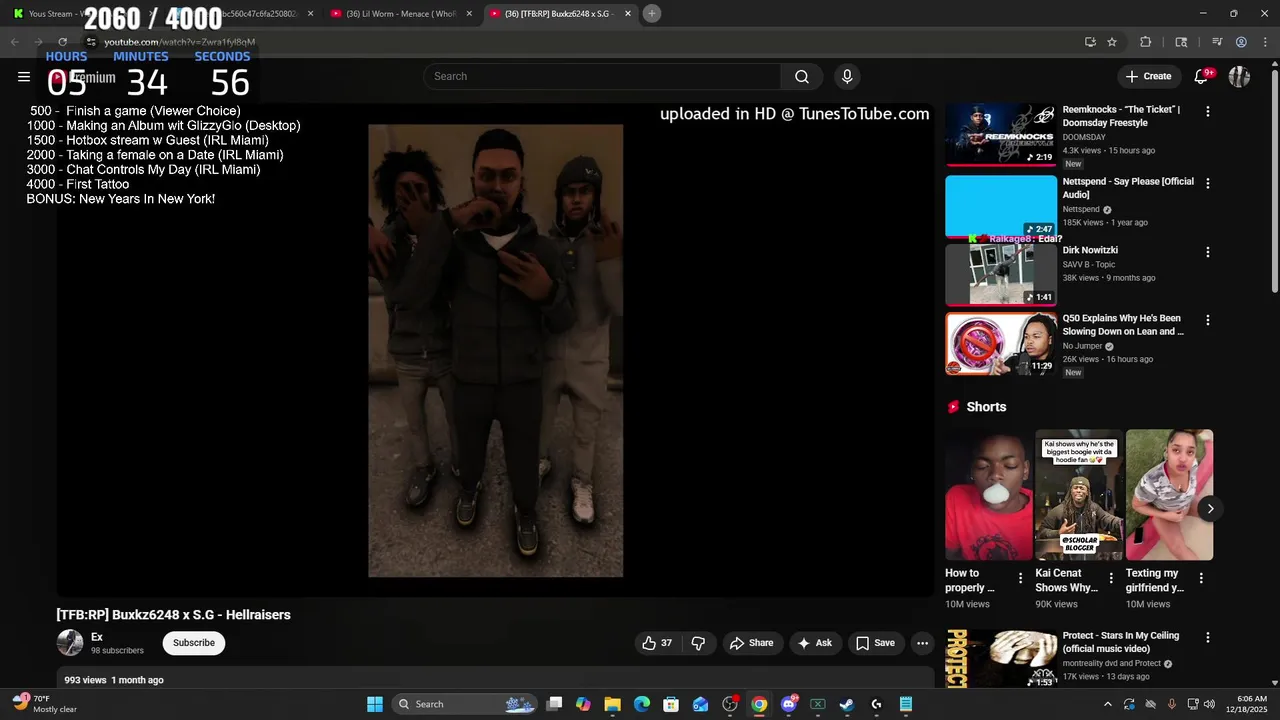This screenshot has width=1280, height=720.
Task: Open the Windows Start menu
Action: 375,704
